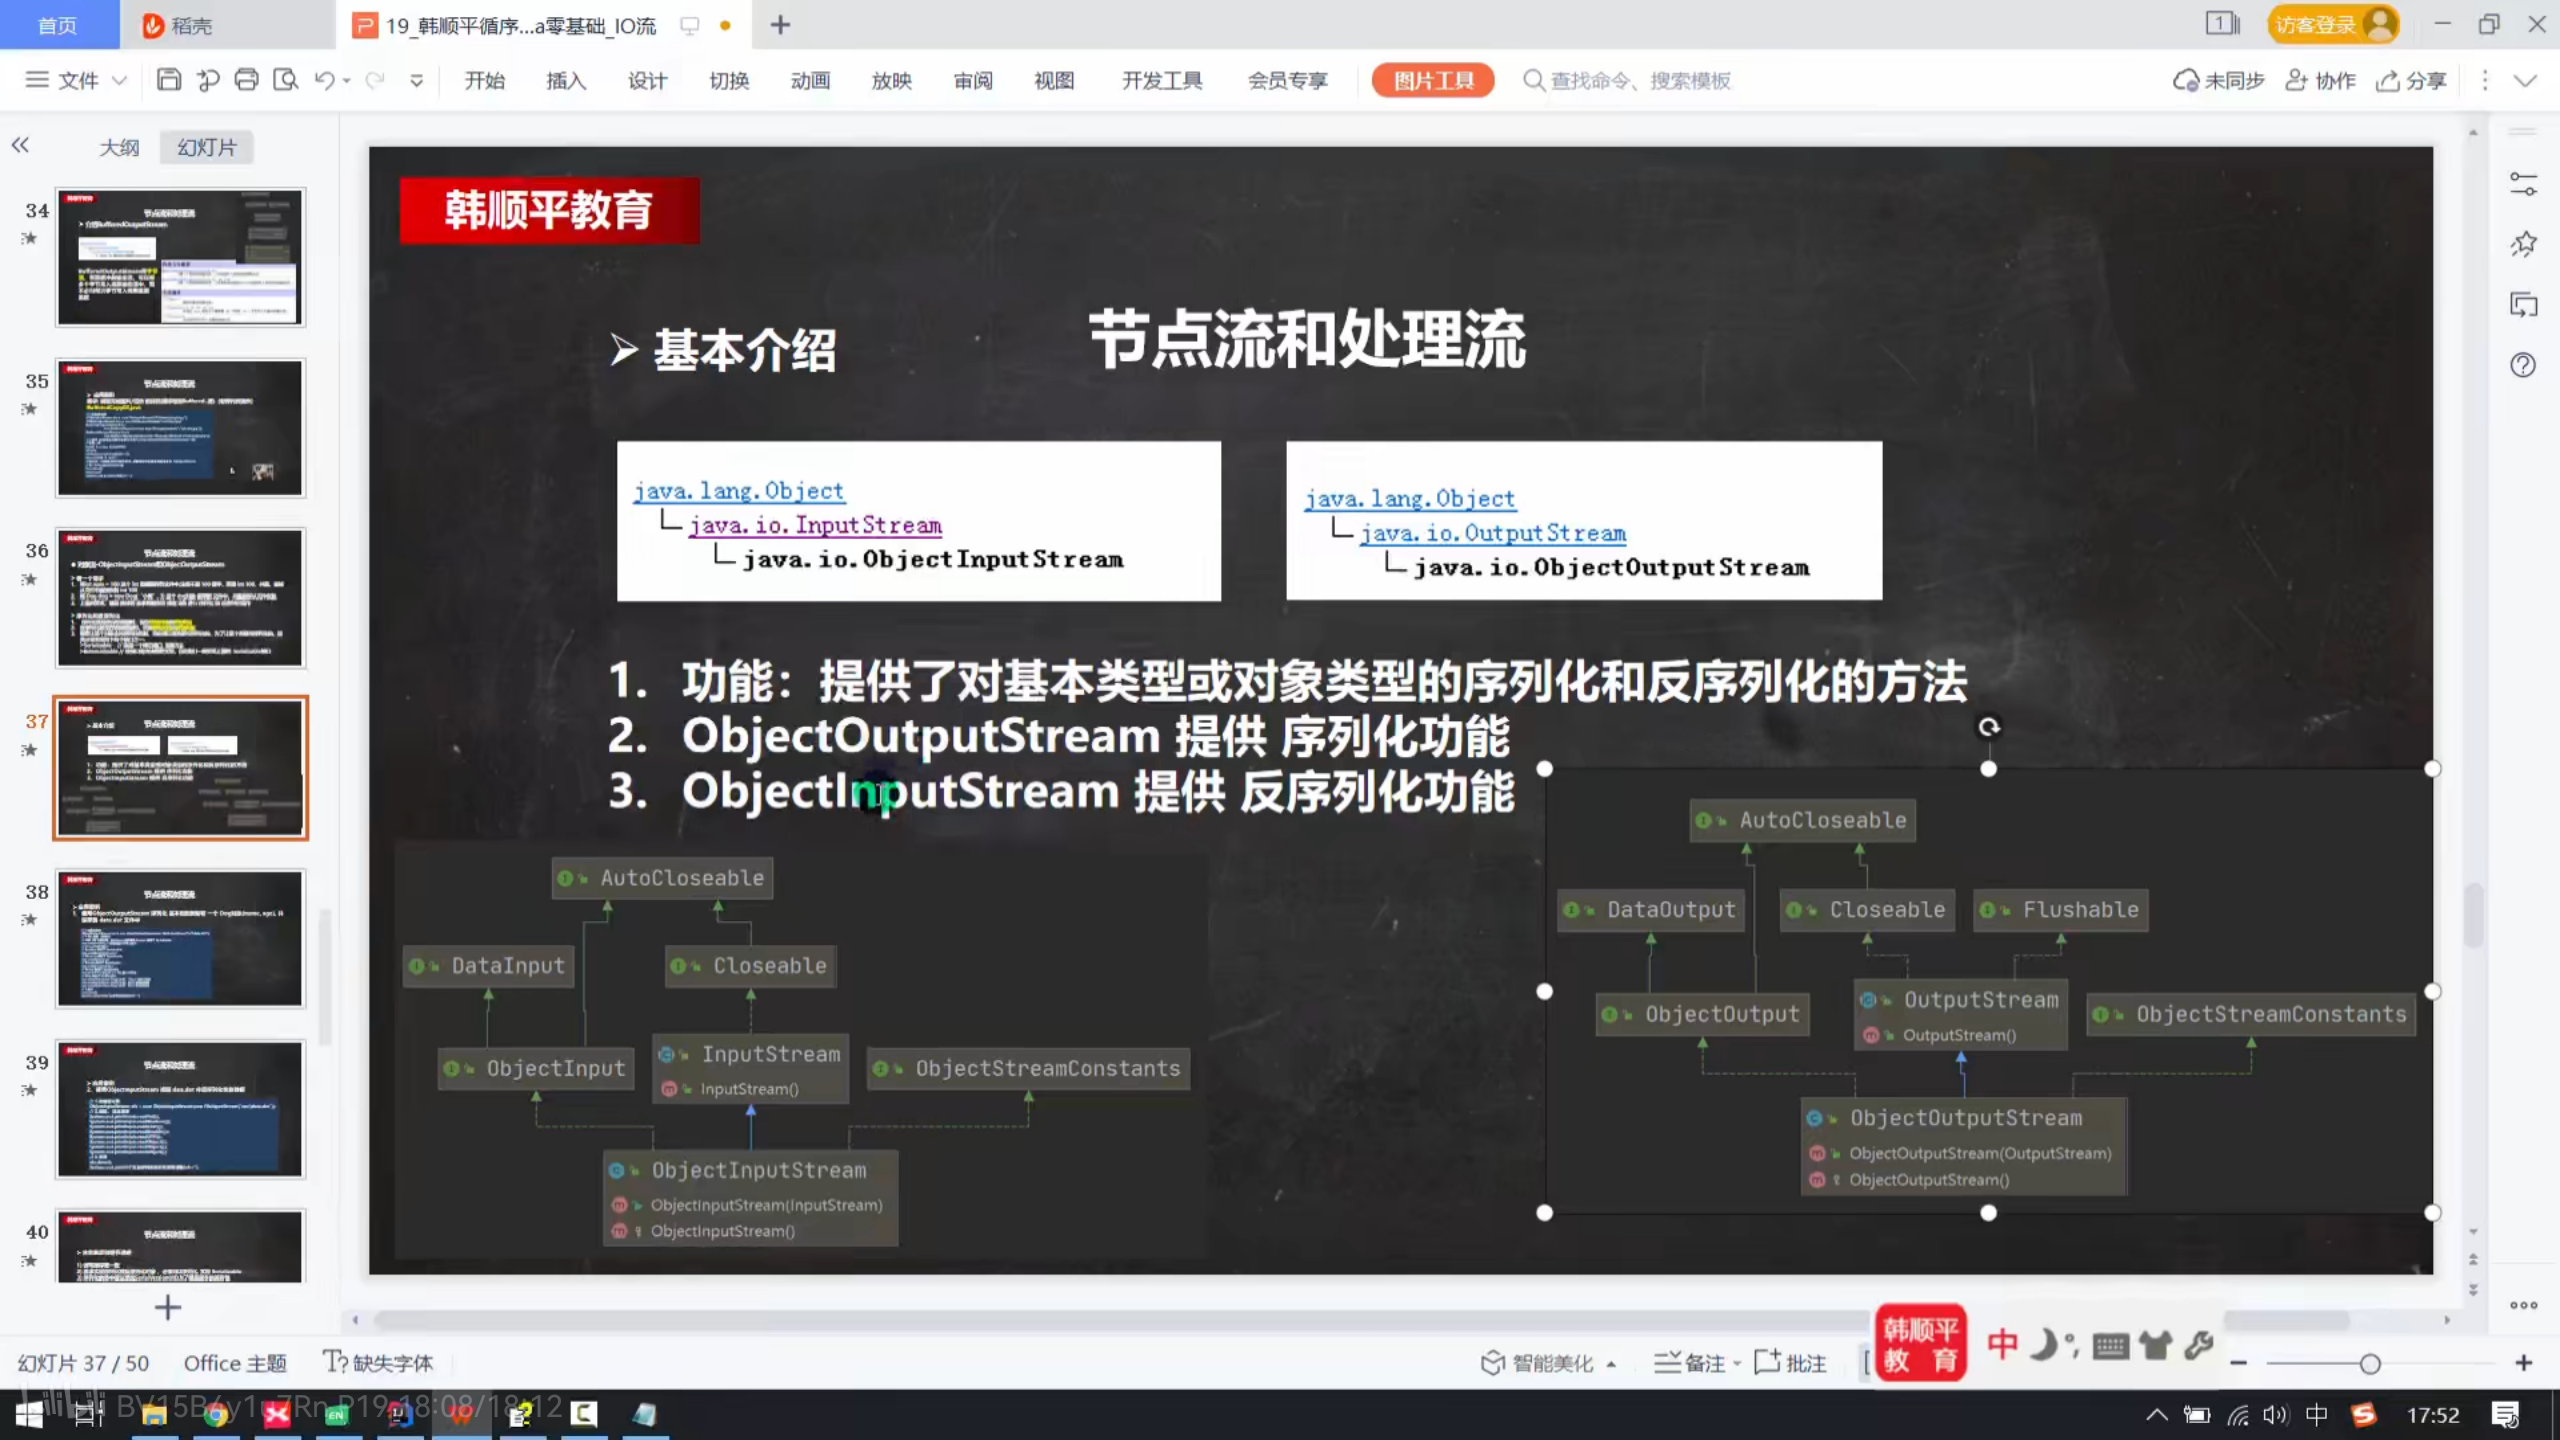Click the Print icon in the toolbar
The image size is (2560, 1440).
(x=247, y=79)
